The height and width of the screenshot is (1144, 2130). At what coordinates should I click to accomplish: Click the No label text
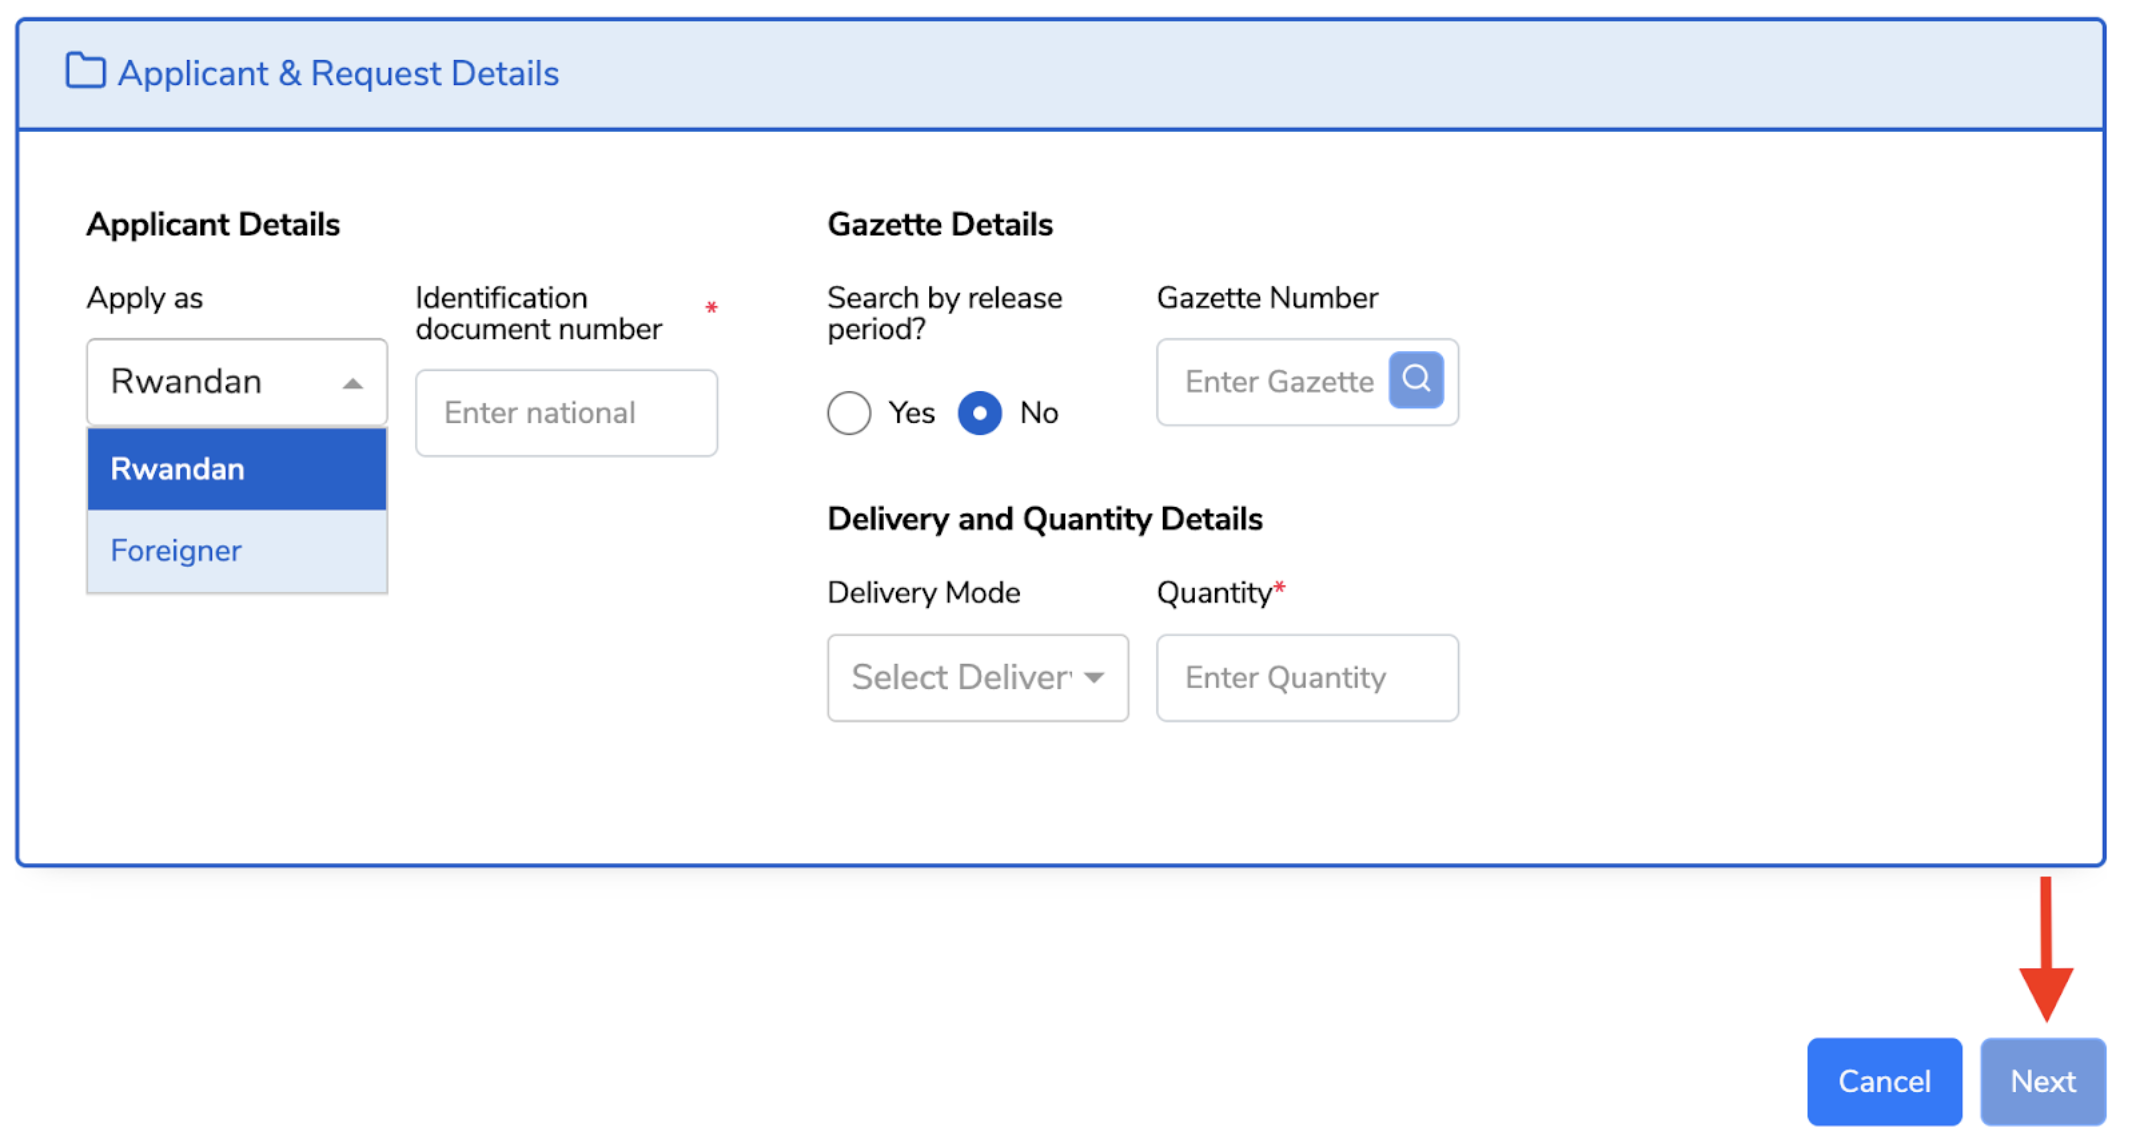tap(1038, 413)
